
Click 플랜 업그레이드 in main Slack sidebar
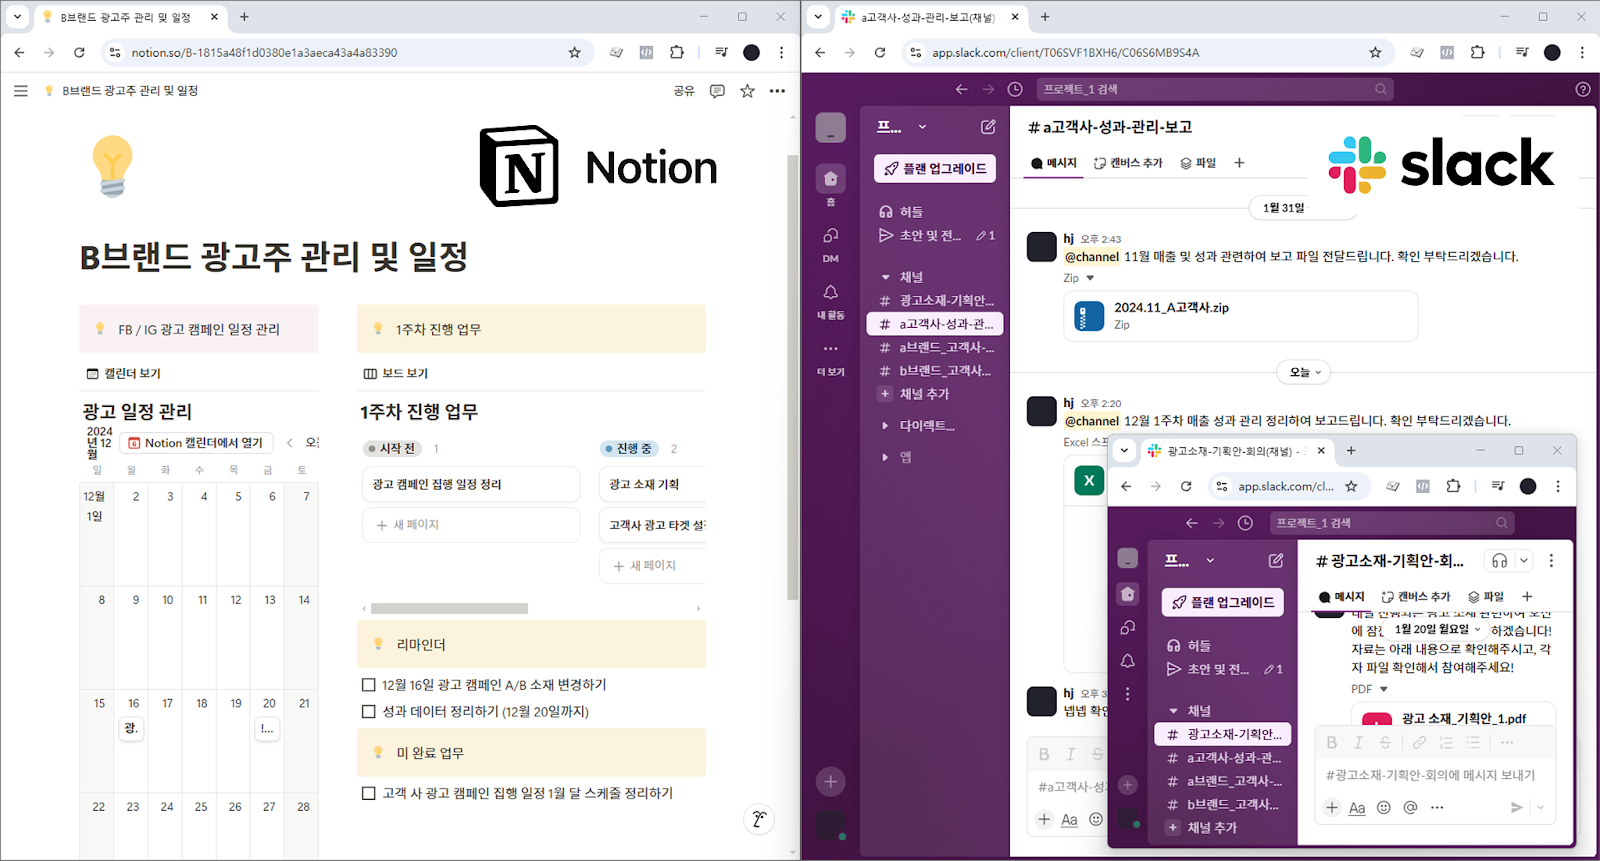point(936,169)
